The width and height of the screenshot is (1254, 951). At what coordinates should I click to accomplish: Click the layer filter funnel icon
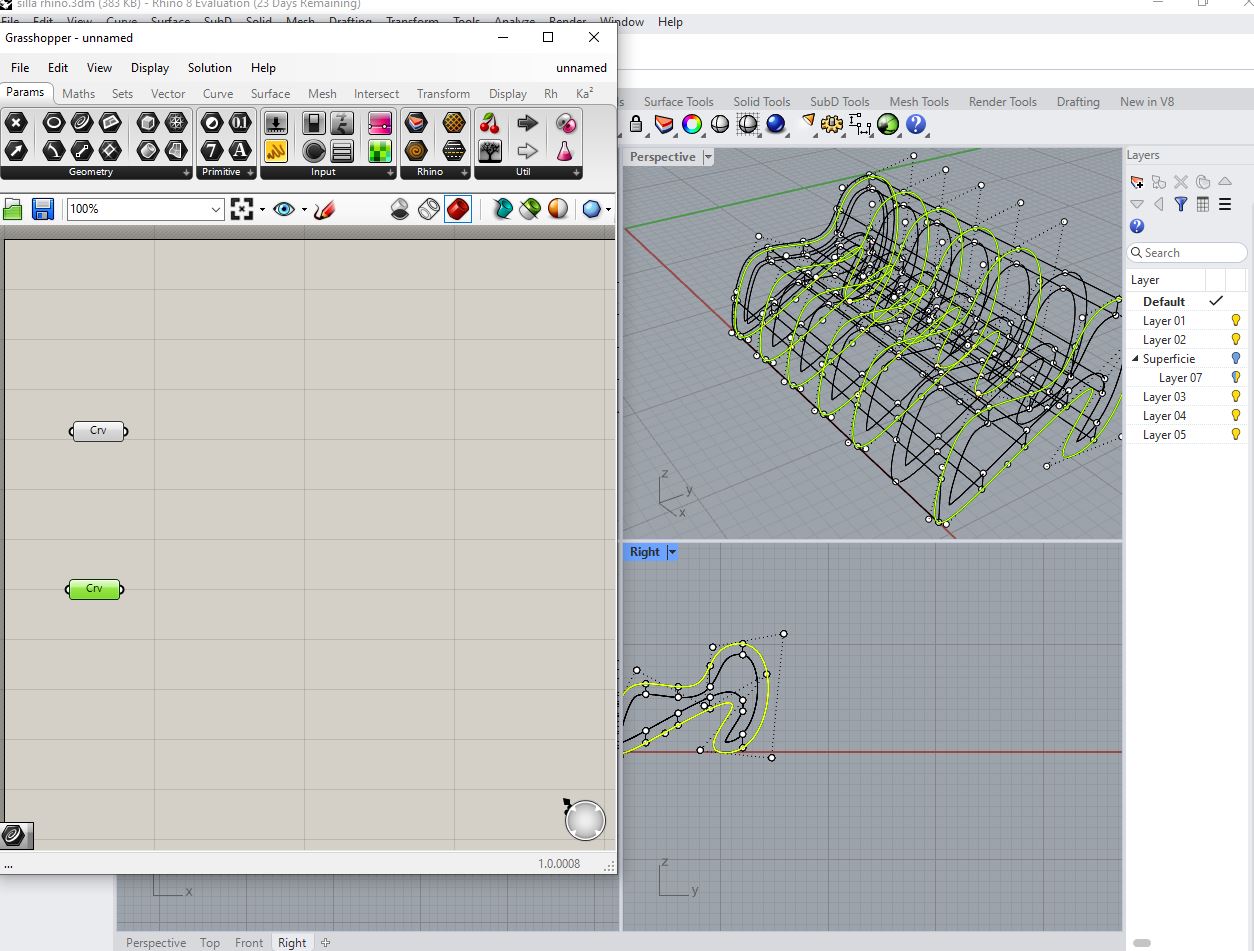tap(1180, 203)
